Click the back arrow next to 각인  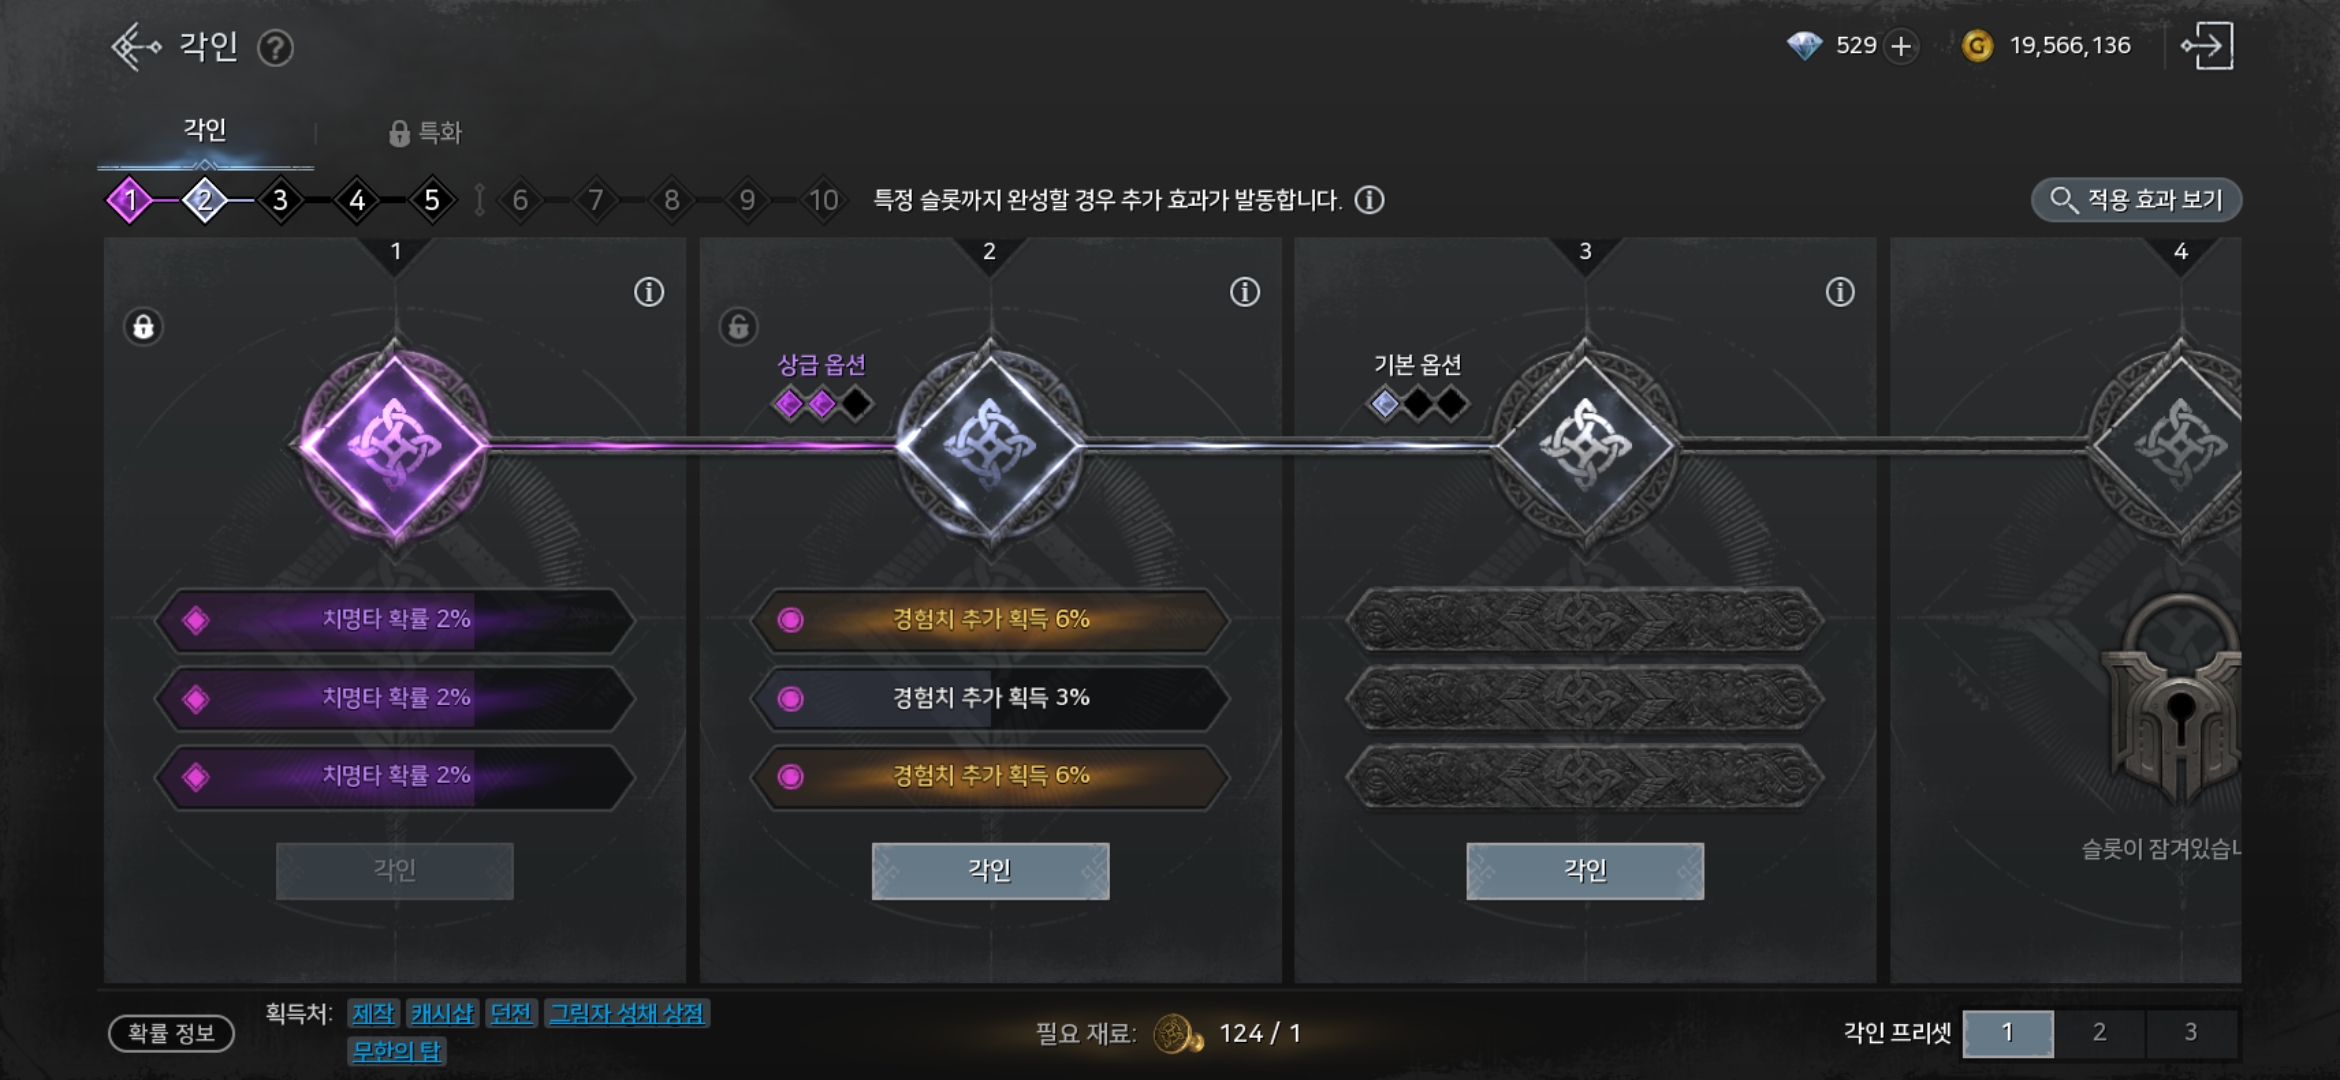click(x=135, y=47)
